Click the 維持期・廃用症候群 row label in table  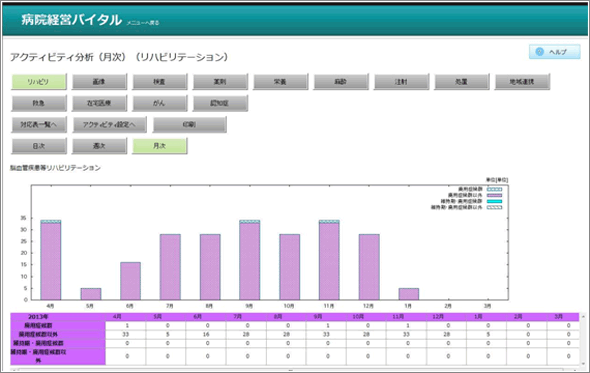[x=58, y=343]
